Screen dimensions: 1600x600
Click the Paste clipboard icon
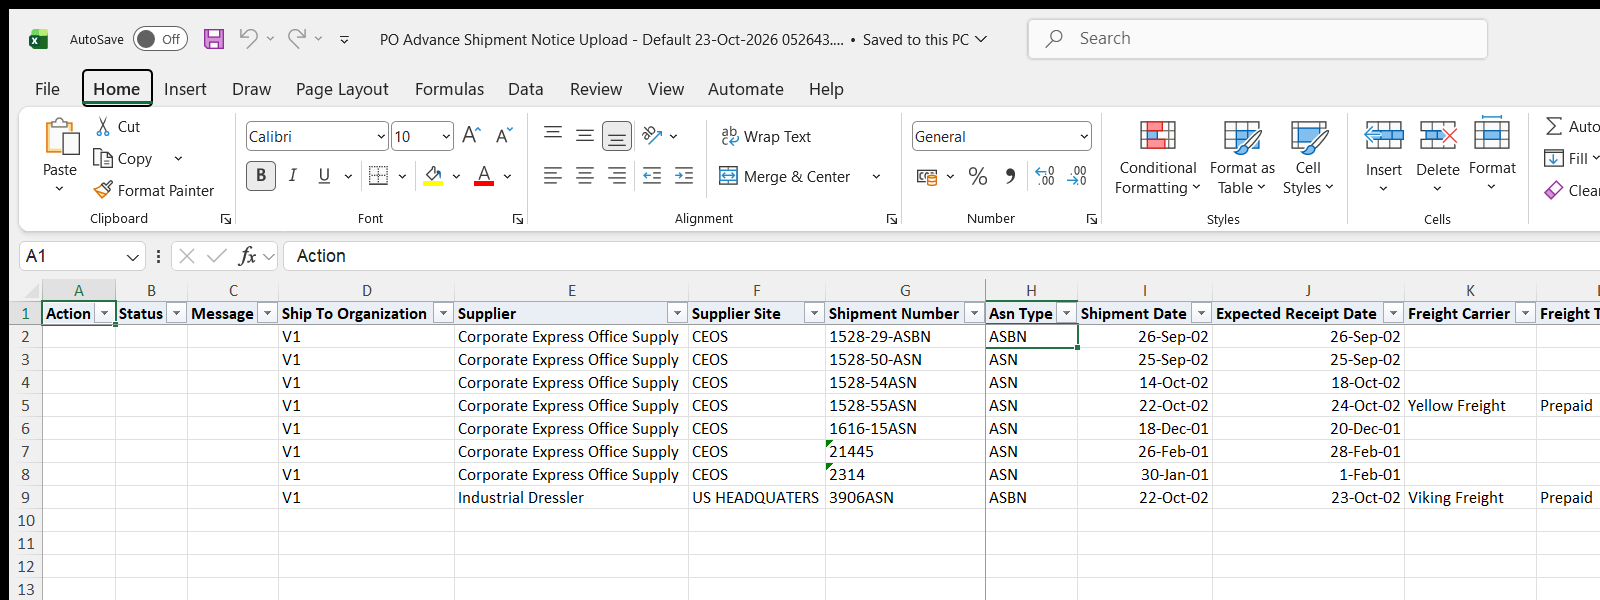pos(60,137)
